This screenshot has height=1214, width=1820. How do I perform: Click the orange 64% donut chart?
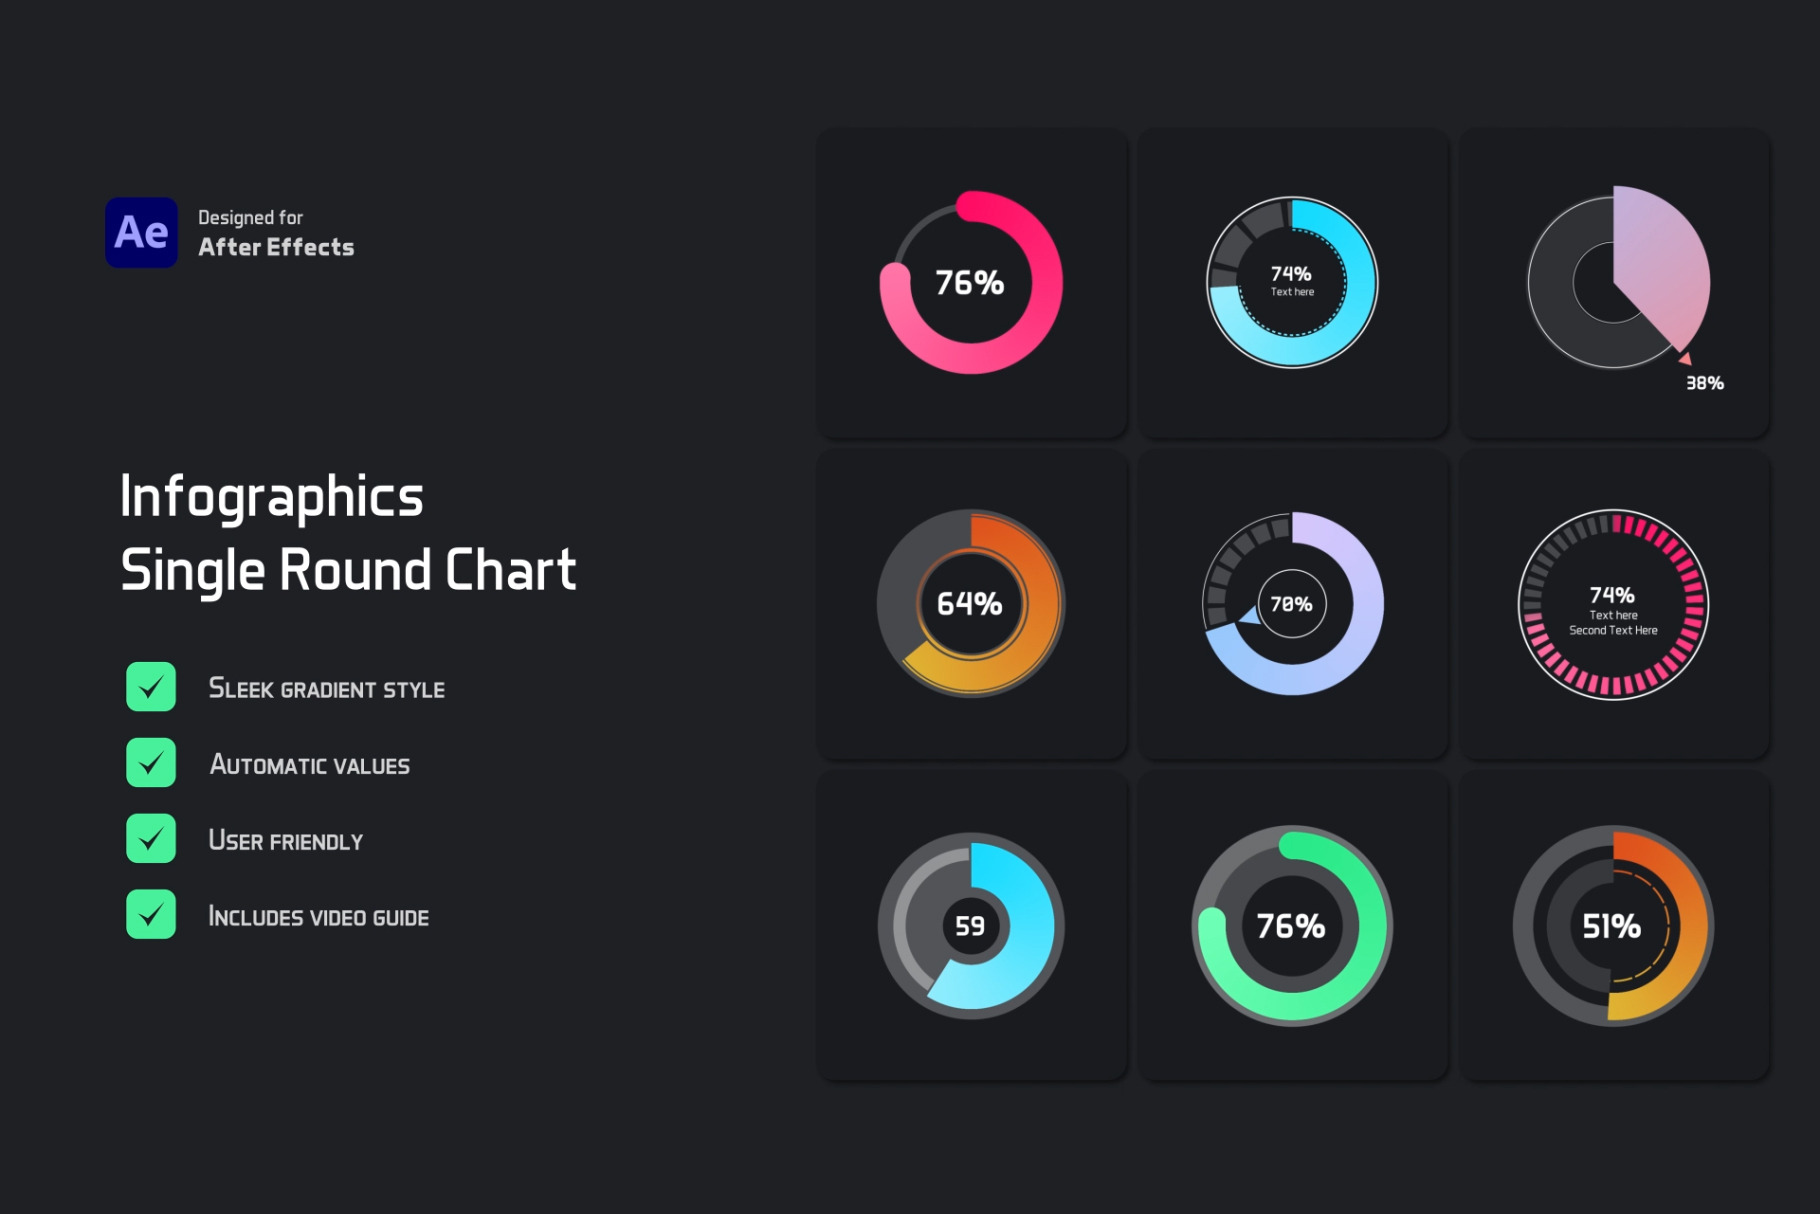(970, 604)
